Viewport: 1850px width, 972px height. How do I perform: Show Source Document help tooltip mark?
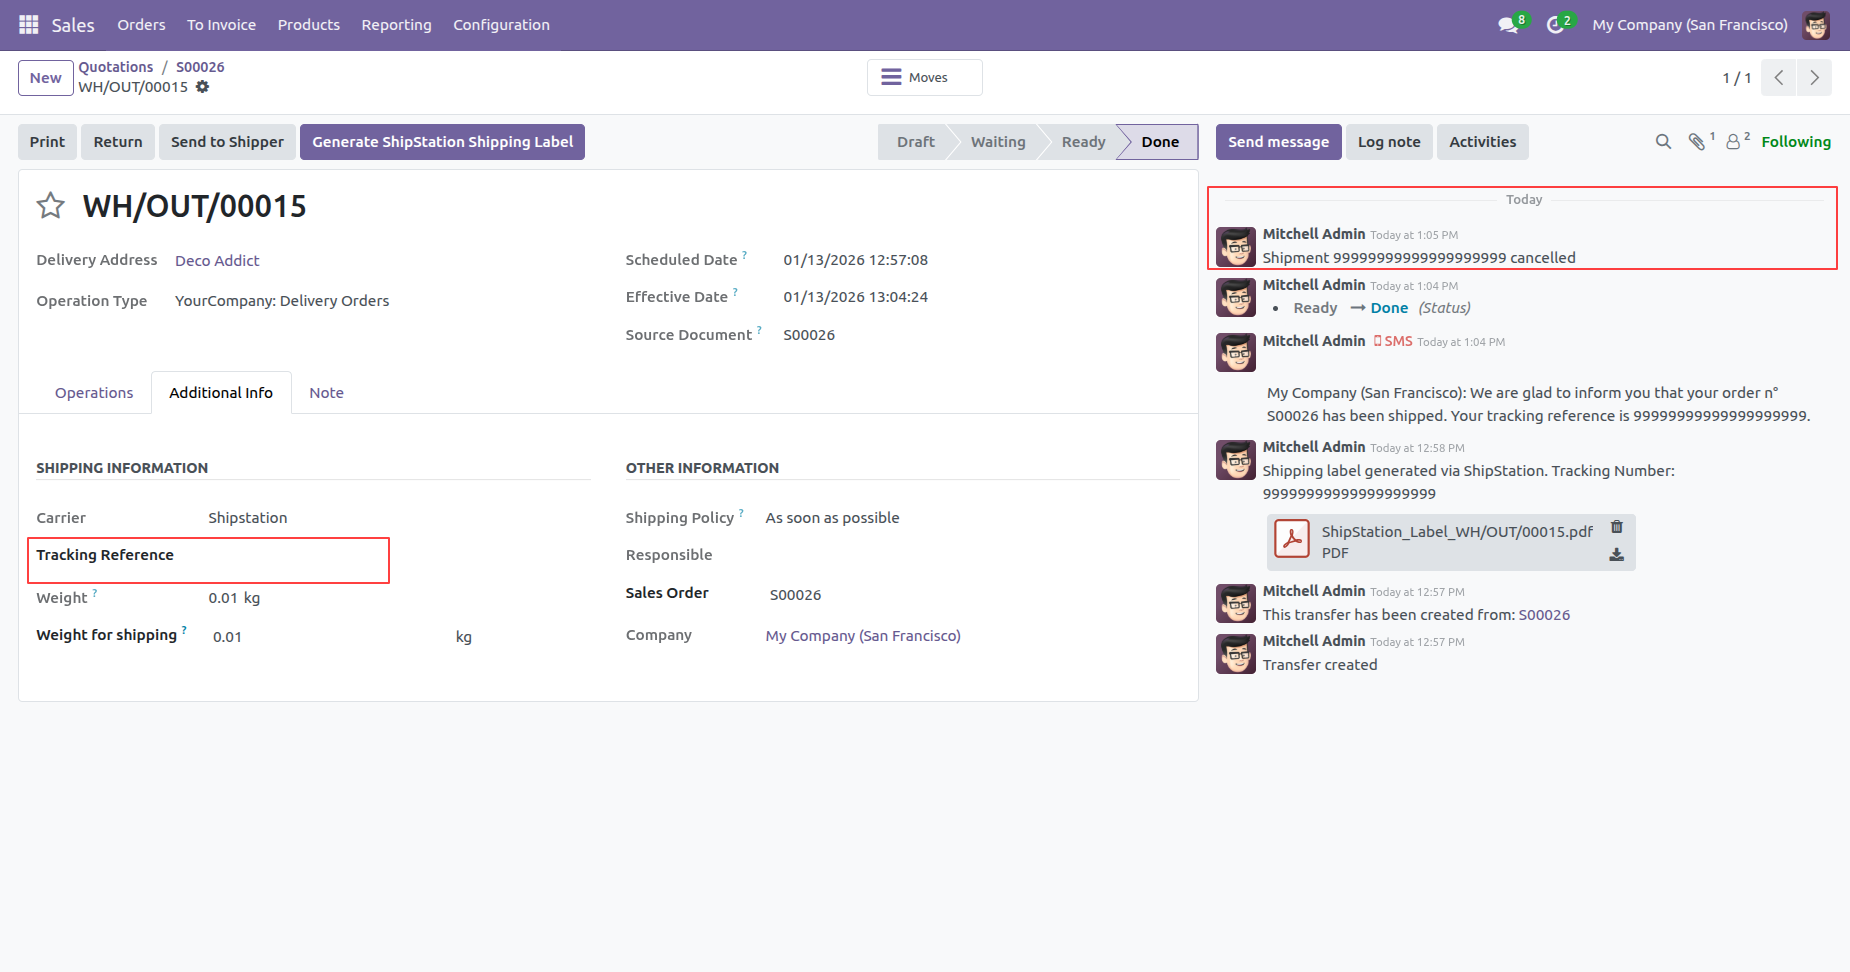pos(759,330)
